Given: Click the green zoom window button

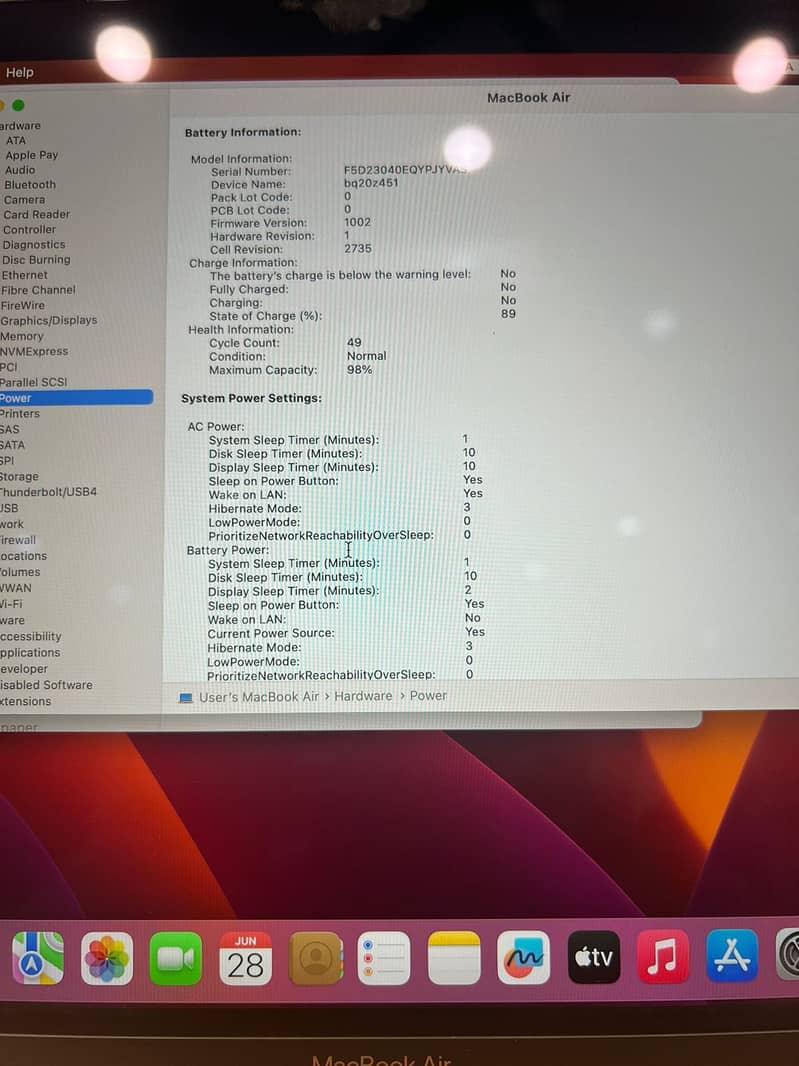Looking at the screenshot, I should [18, 105].
